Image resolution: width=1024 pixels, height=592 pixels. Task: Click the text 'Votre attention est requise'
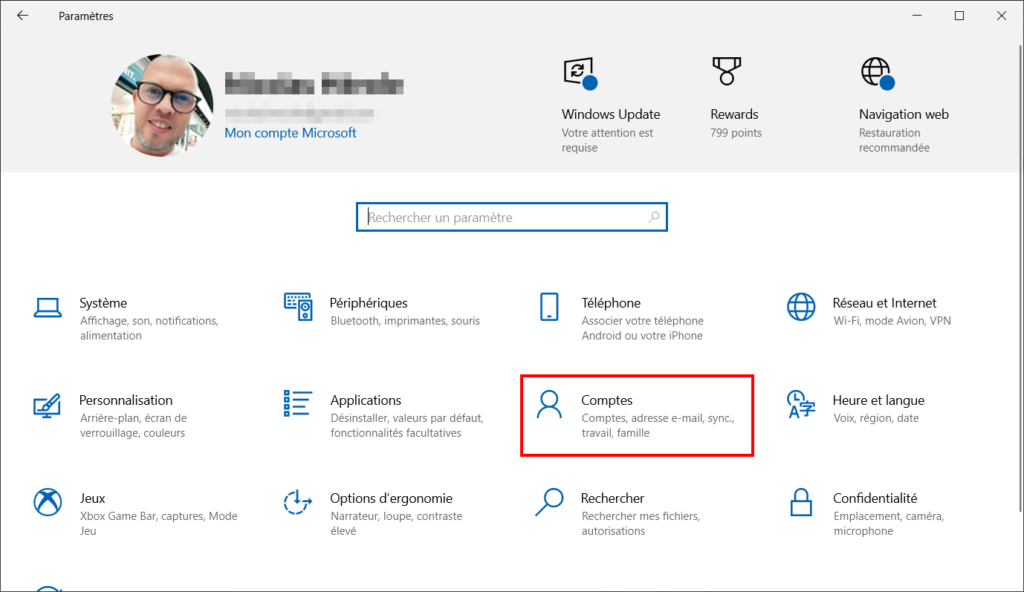[607, 140]
